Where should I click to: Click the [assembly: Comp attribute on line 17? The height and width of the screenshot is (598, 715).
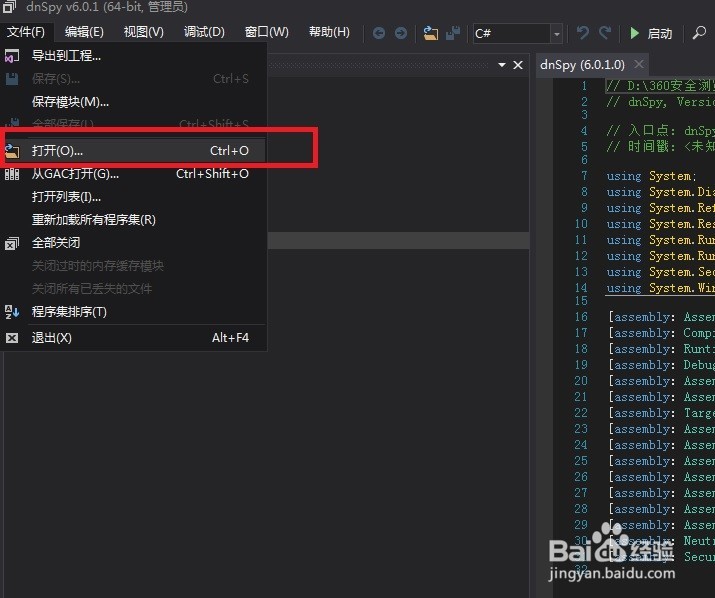tap(662, 333)
